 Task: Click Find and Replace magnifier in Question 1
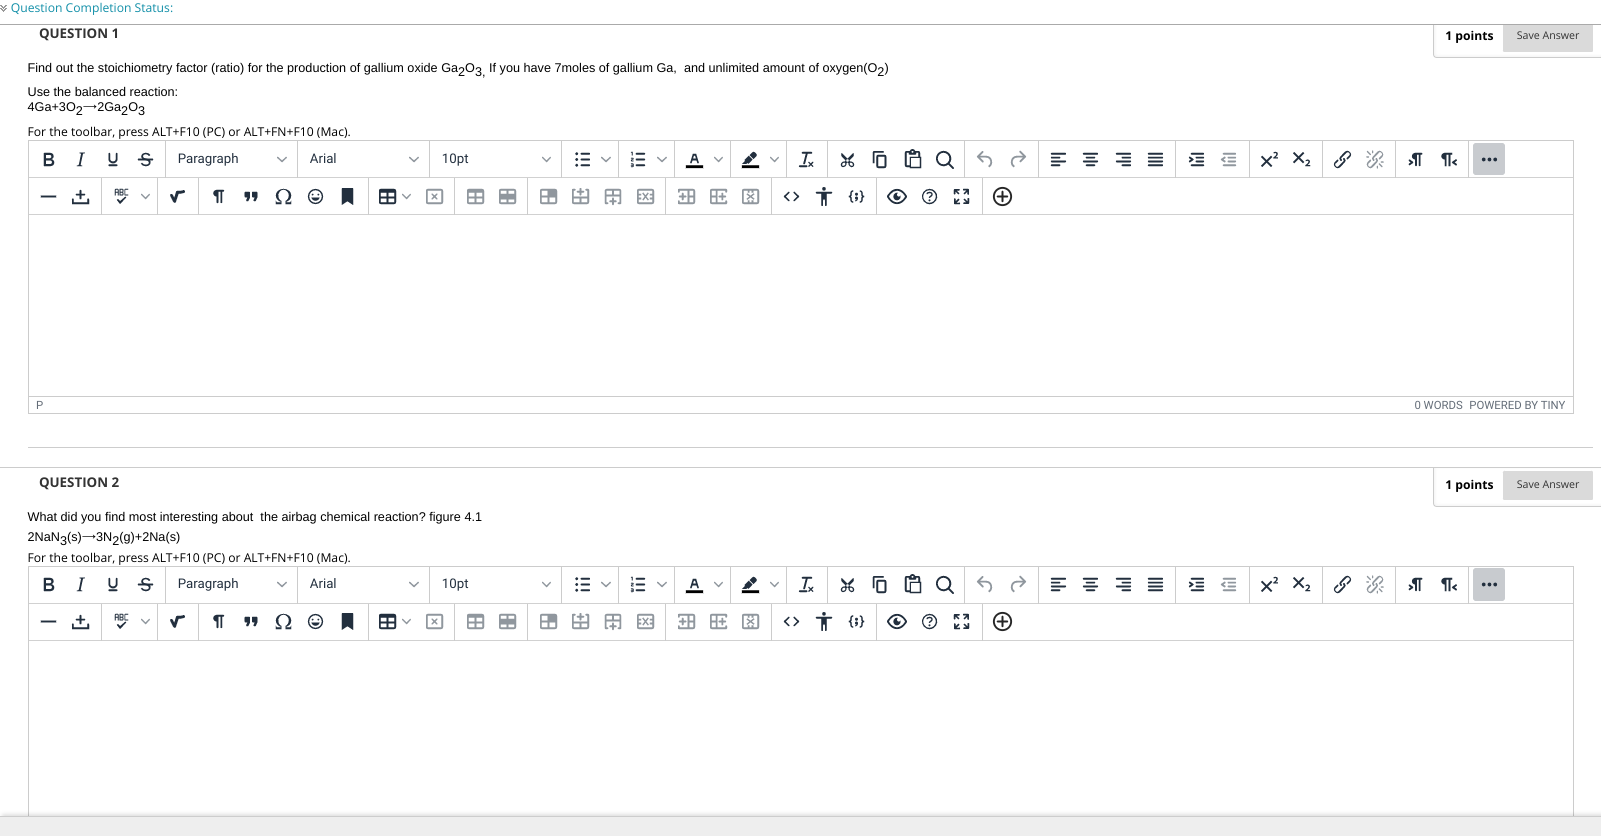(x=944, y=159)
